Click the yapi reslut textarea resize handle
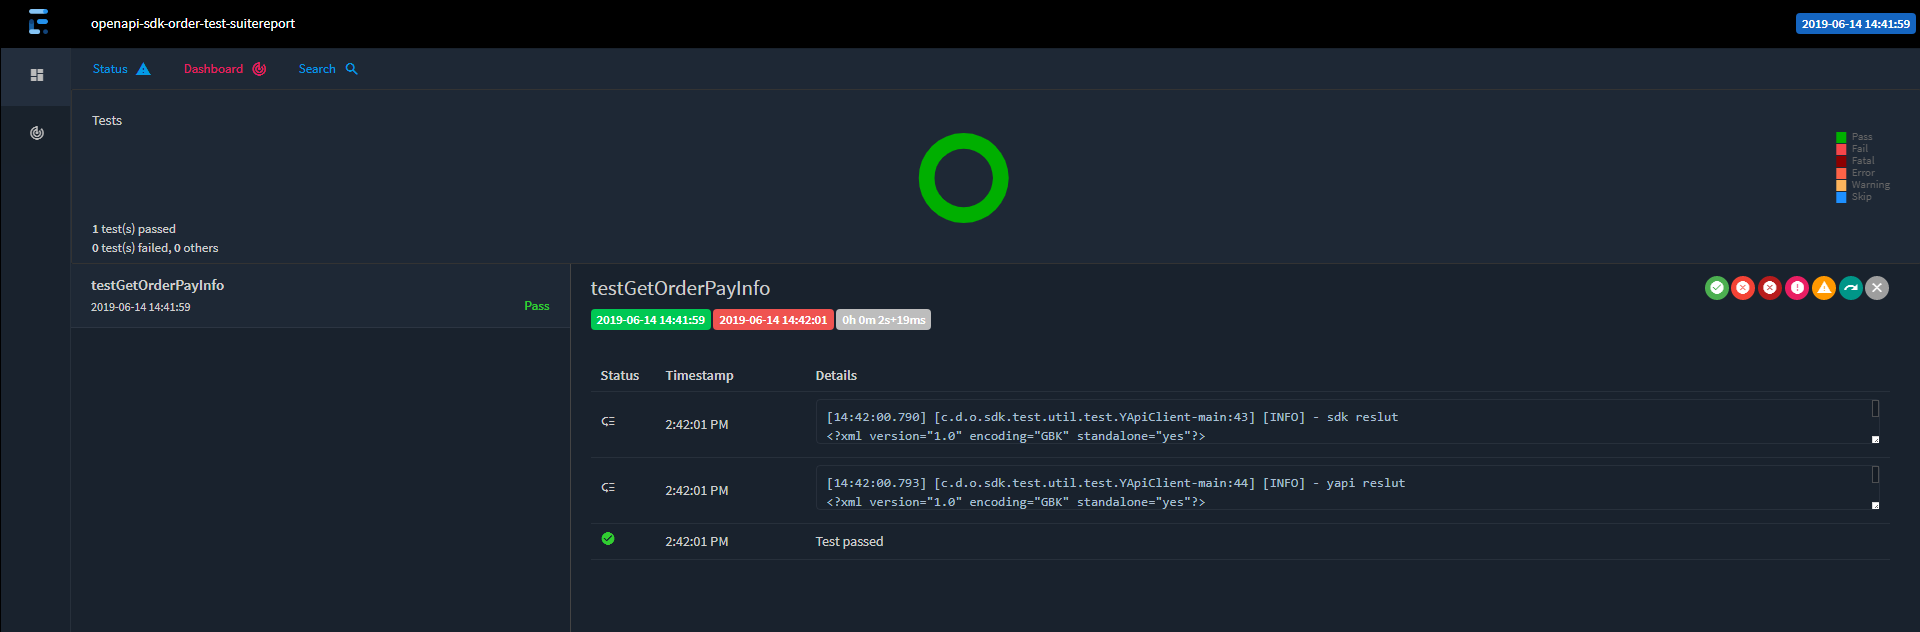Image resolution: width=1920 pixels, height=632 pixels. tap(1875, 505)
